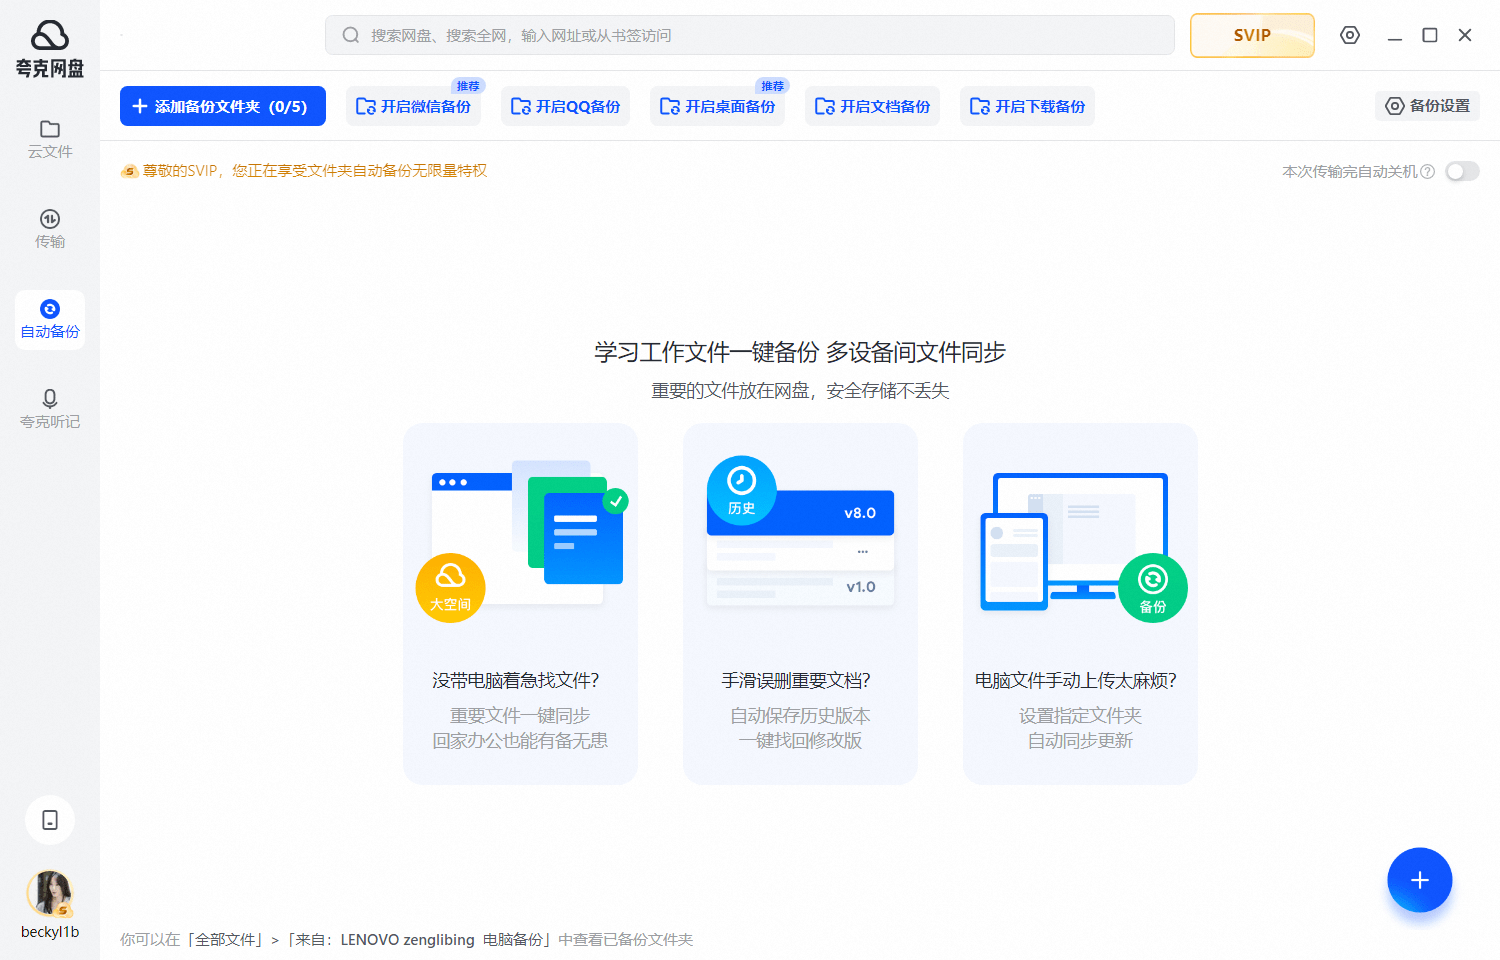Click the mobile device icon in sidebar
Screen dimensions: 1500x960
point(50,820)
